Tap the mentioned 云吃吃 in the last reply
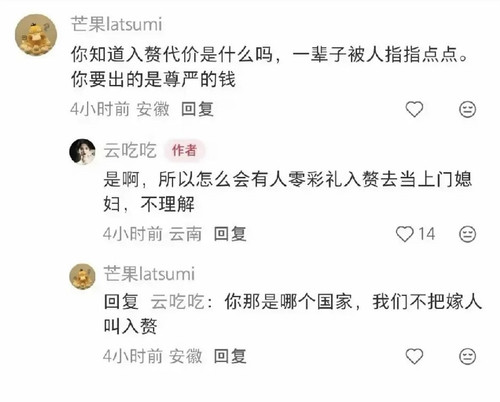Viewport: 500px width, 402px height. [177, 302]
